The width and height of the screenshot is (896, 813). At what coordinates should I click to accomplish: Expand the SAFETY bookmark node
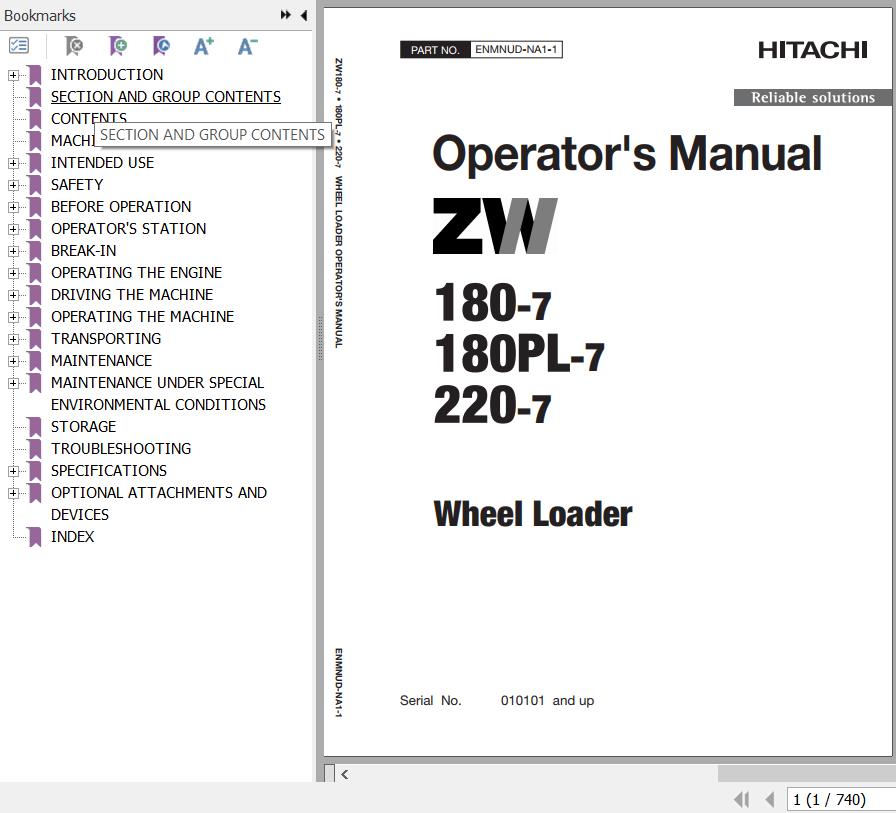tap(13, 185)
